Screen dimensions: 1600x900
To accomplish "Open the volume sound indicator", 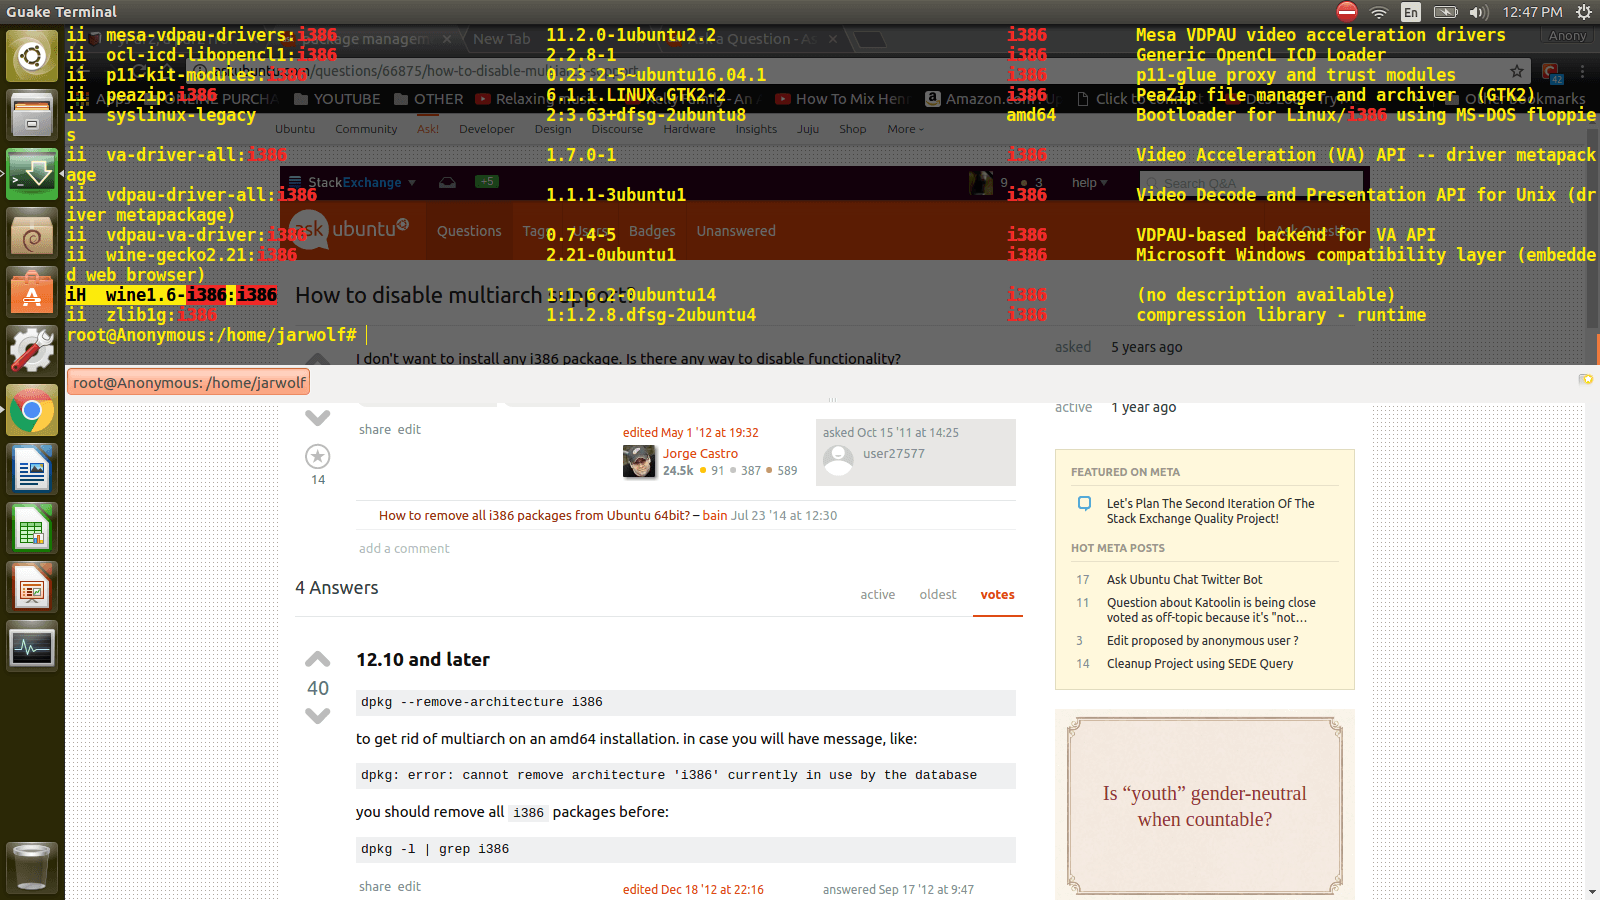I will click(1479, 12).
